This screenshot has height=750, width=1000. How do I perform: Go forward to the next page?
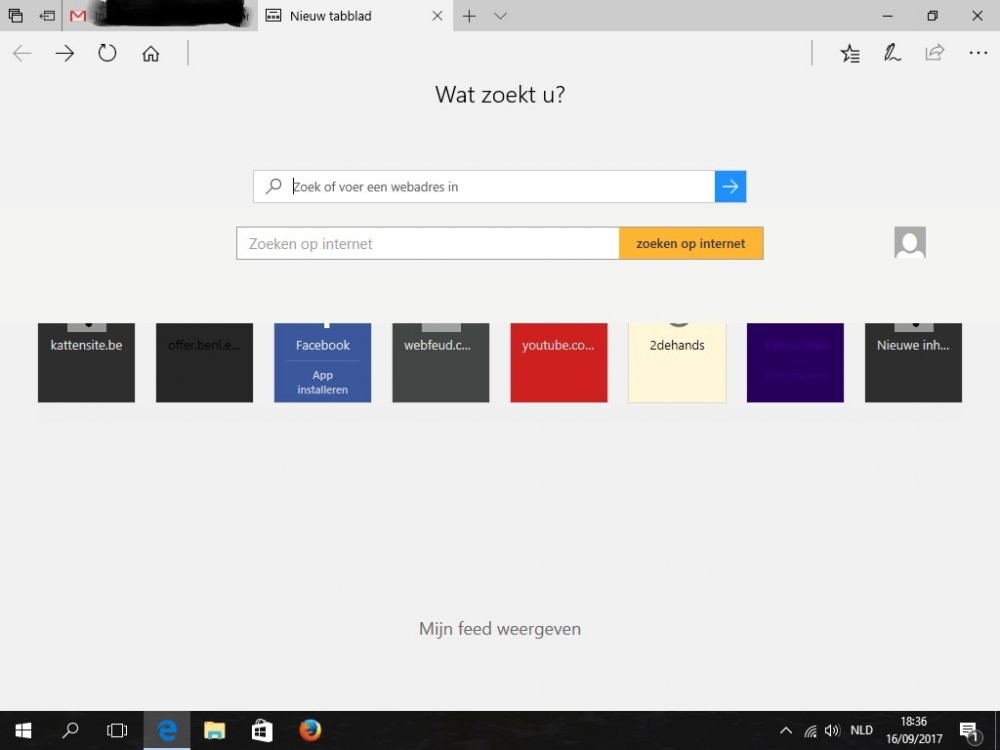[64, 54]
